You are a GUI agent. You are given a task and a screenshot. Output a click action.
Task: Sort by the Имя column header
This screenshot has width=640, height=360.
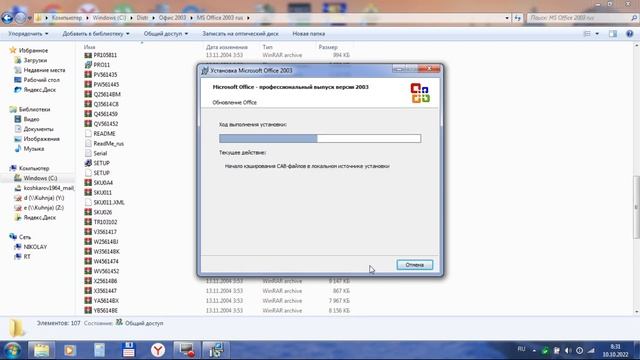[89, 47]
